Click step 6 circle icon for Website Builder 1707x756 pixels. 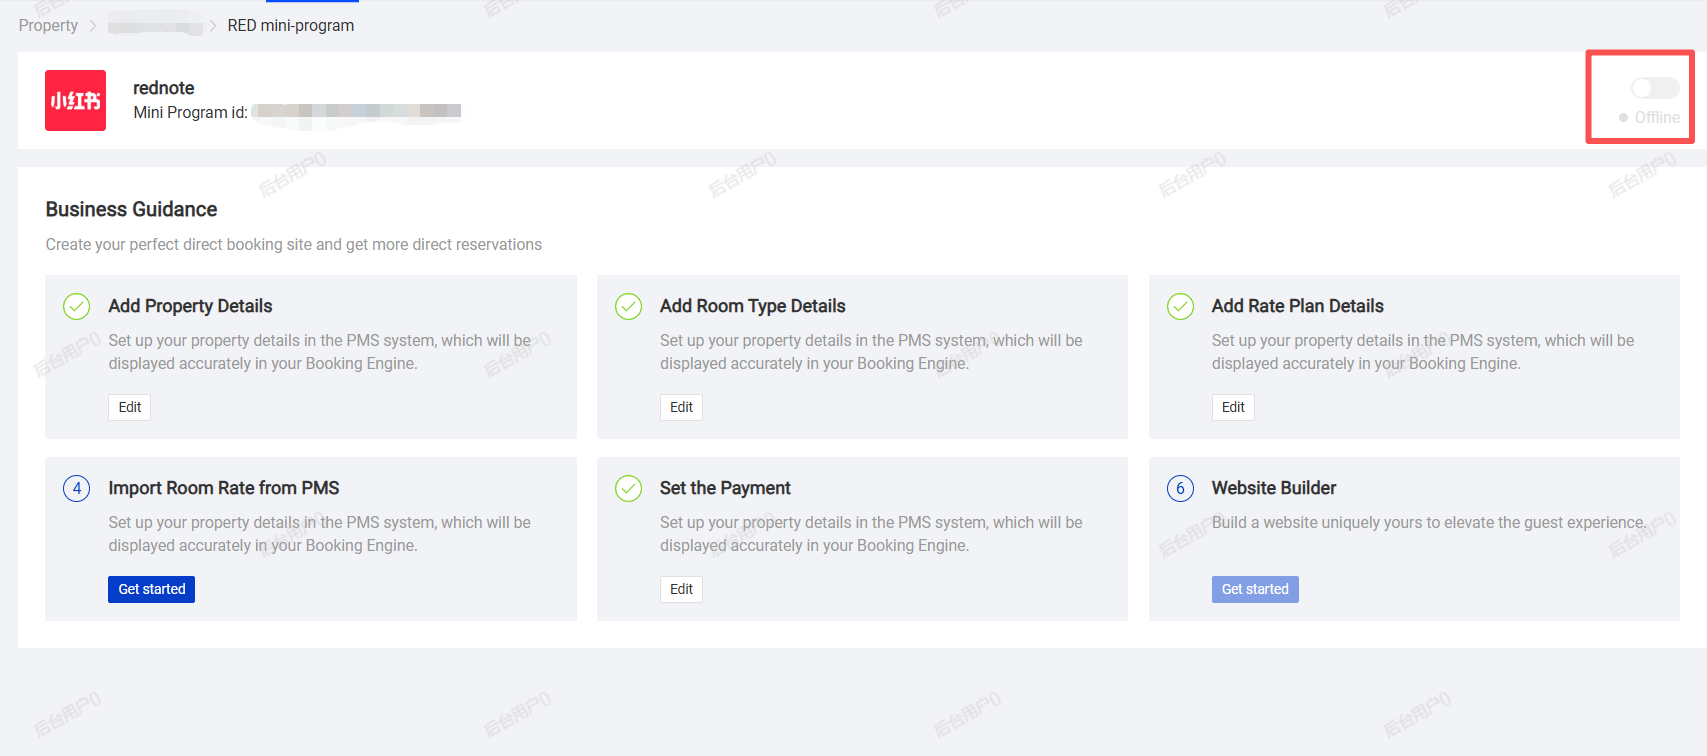[x=1180, y=488]
